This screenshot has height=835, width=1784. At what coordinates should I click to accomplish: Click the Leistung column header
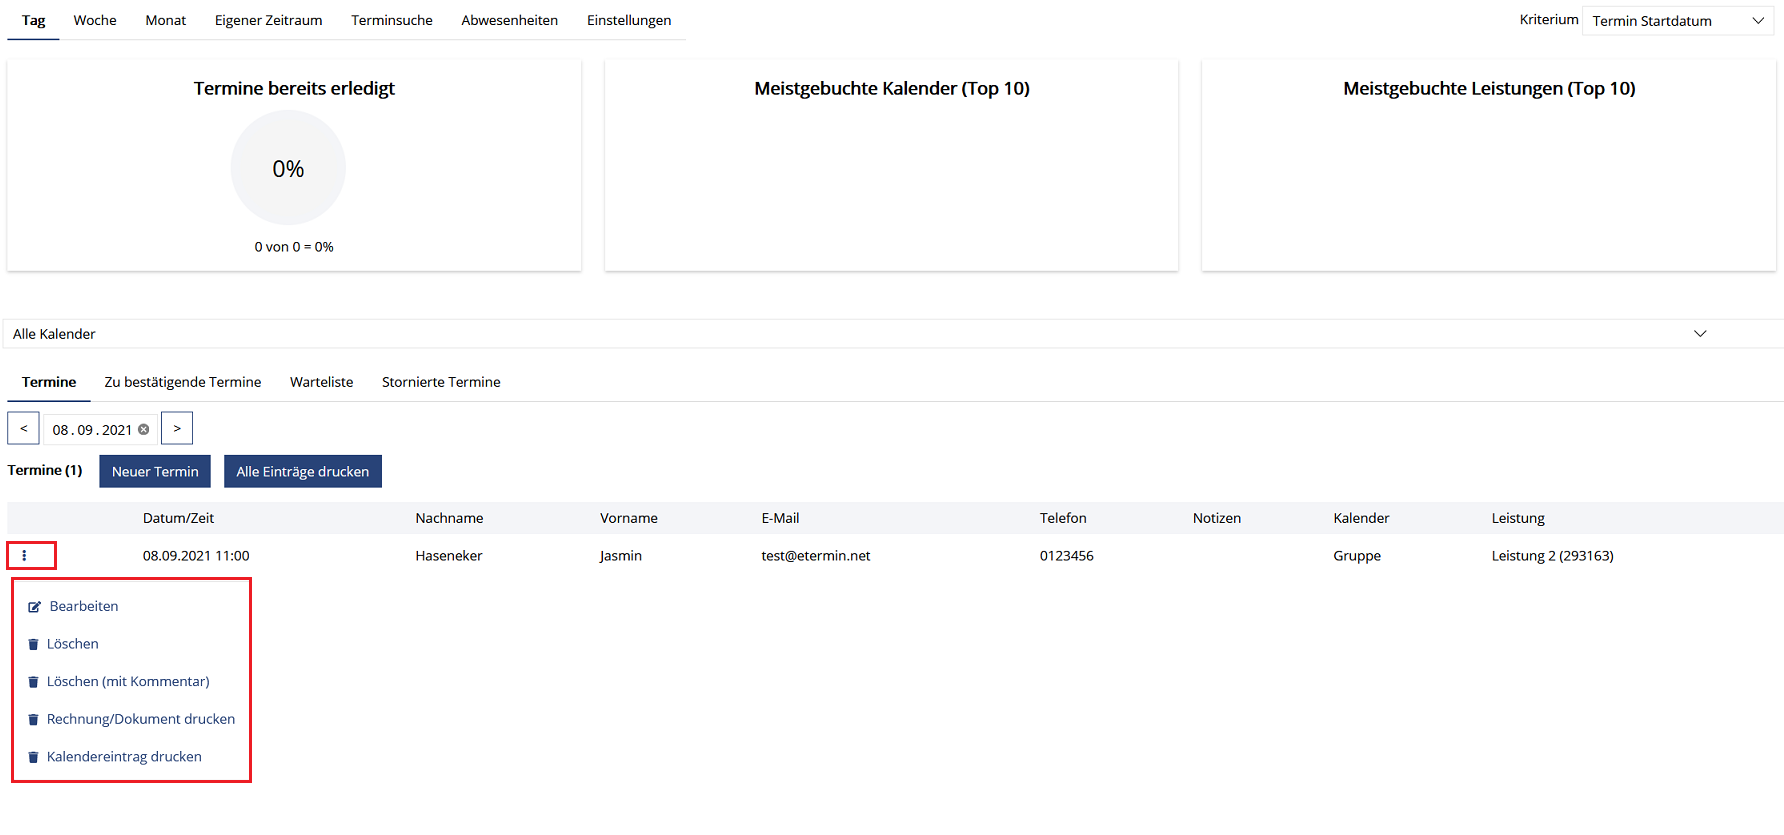1518,518
